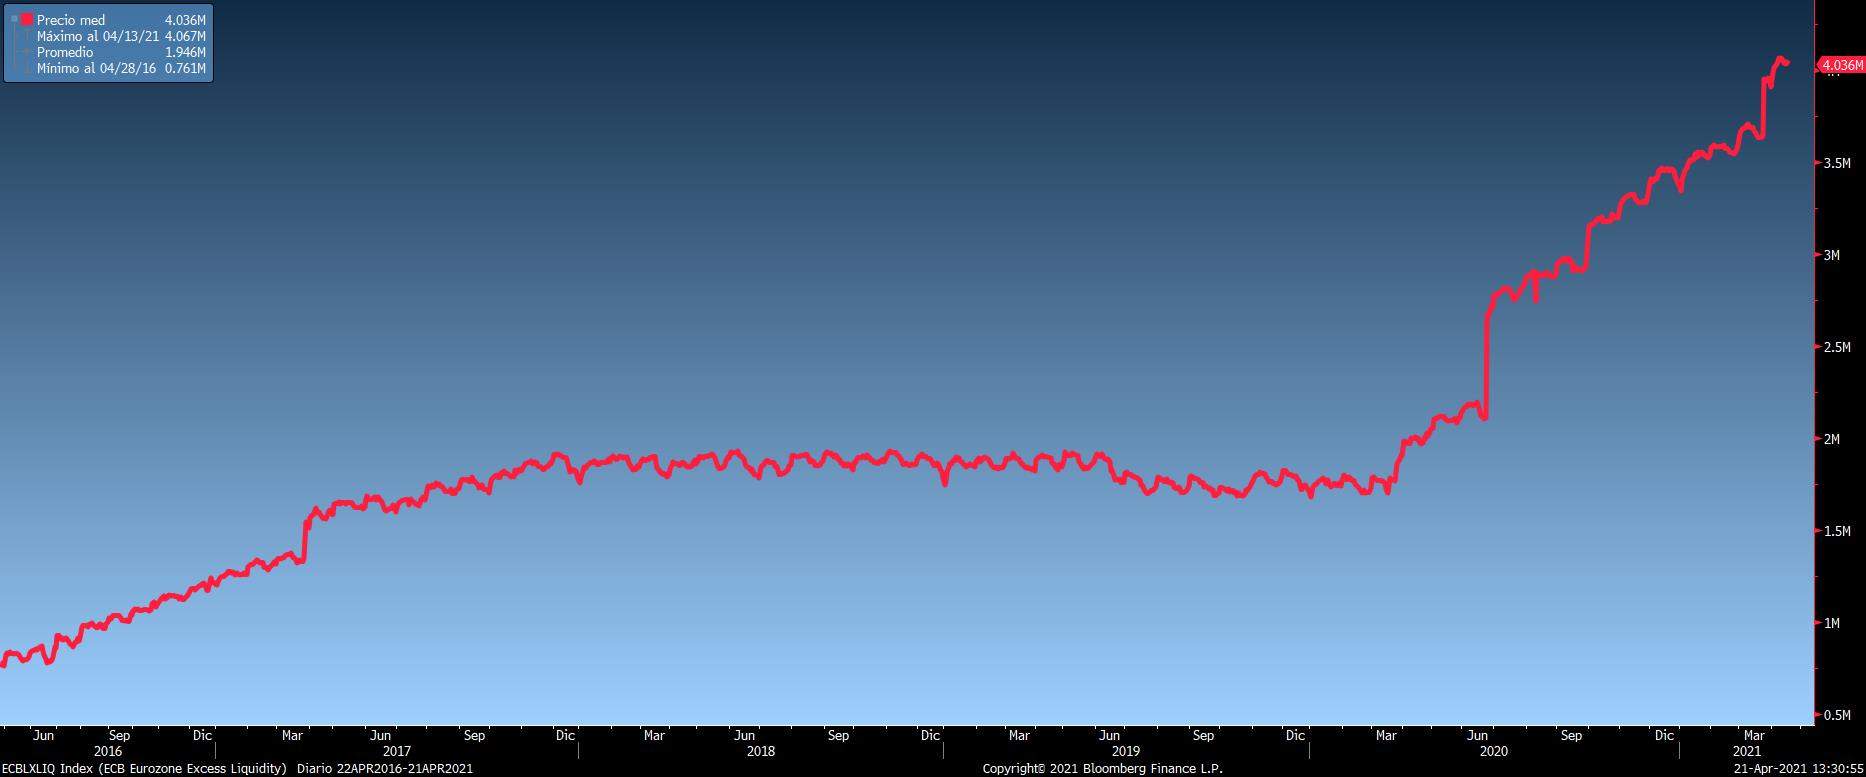The image size is (1866, 777).
Task: Click the 1.946M average value in the legend
Action: [185, 52]
